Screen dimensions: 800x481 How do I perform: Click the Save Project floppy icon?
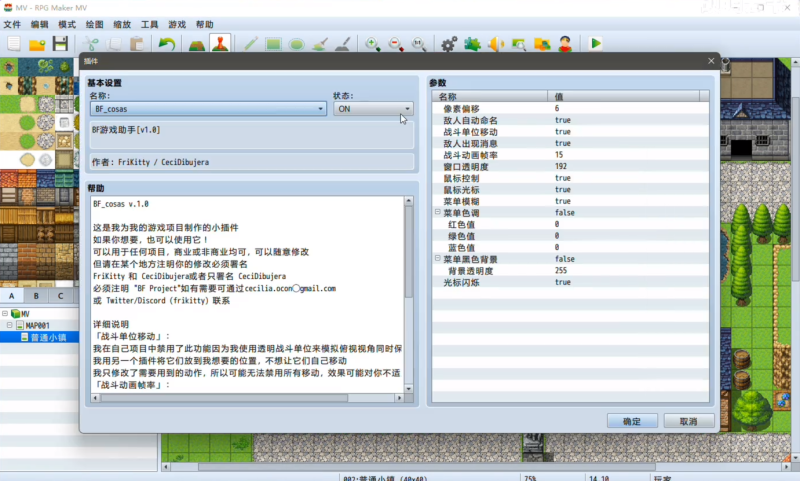tap(60, 44)
